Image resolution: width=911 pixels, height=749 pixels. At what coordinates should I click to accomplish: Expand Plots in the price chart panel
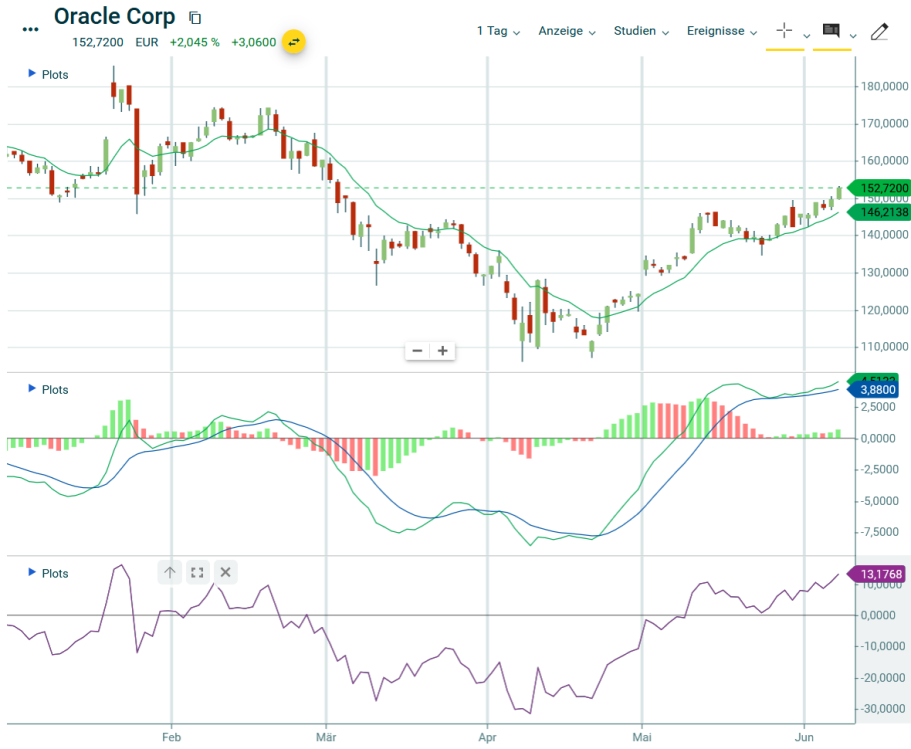pyautogui.click(x=48, y=74)
